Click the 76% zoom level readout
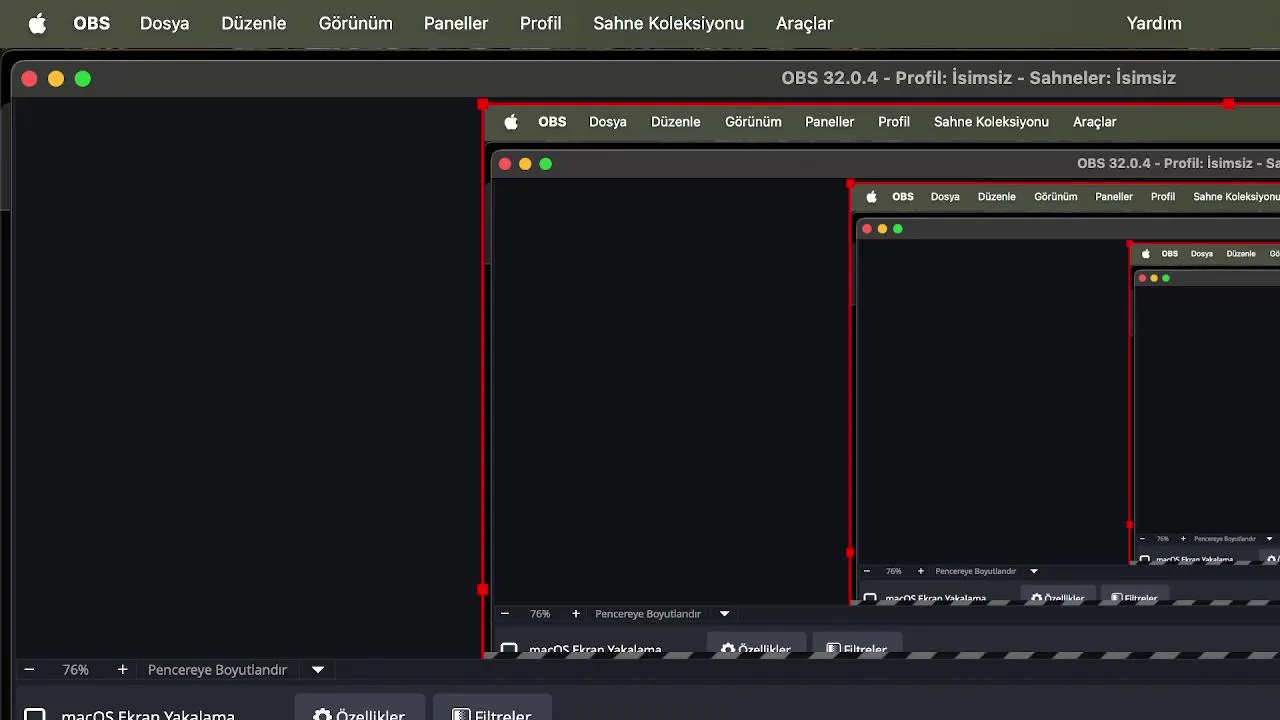Image resolution: width=1280 pixels, height=720 pixels. 76,670
